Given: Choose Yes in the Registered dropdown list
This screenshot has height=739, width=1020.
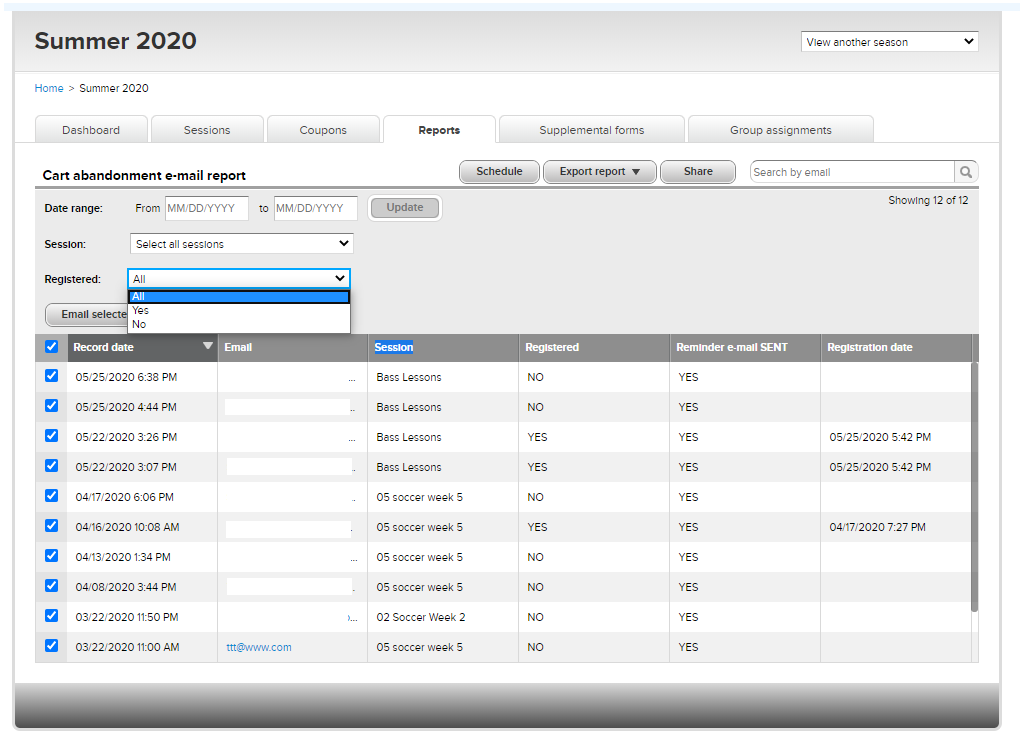Looking at the screenshot, I should coord(139,311).
